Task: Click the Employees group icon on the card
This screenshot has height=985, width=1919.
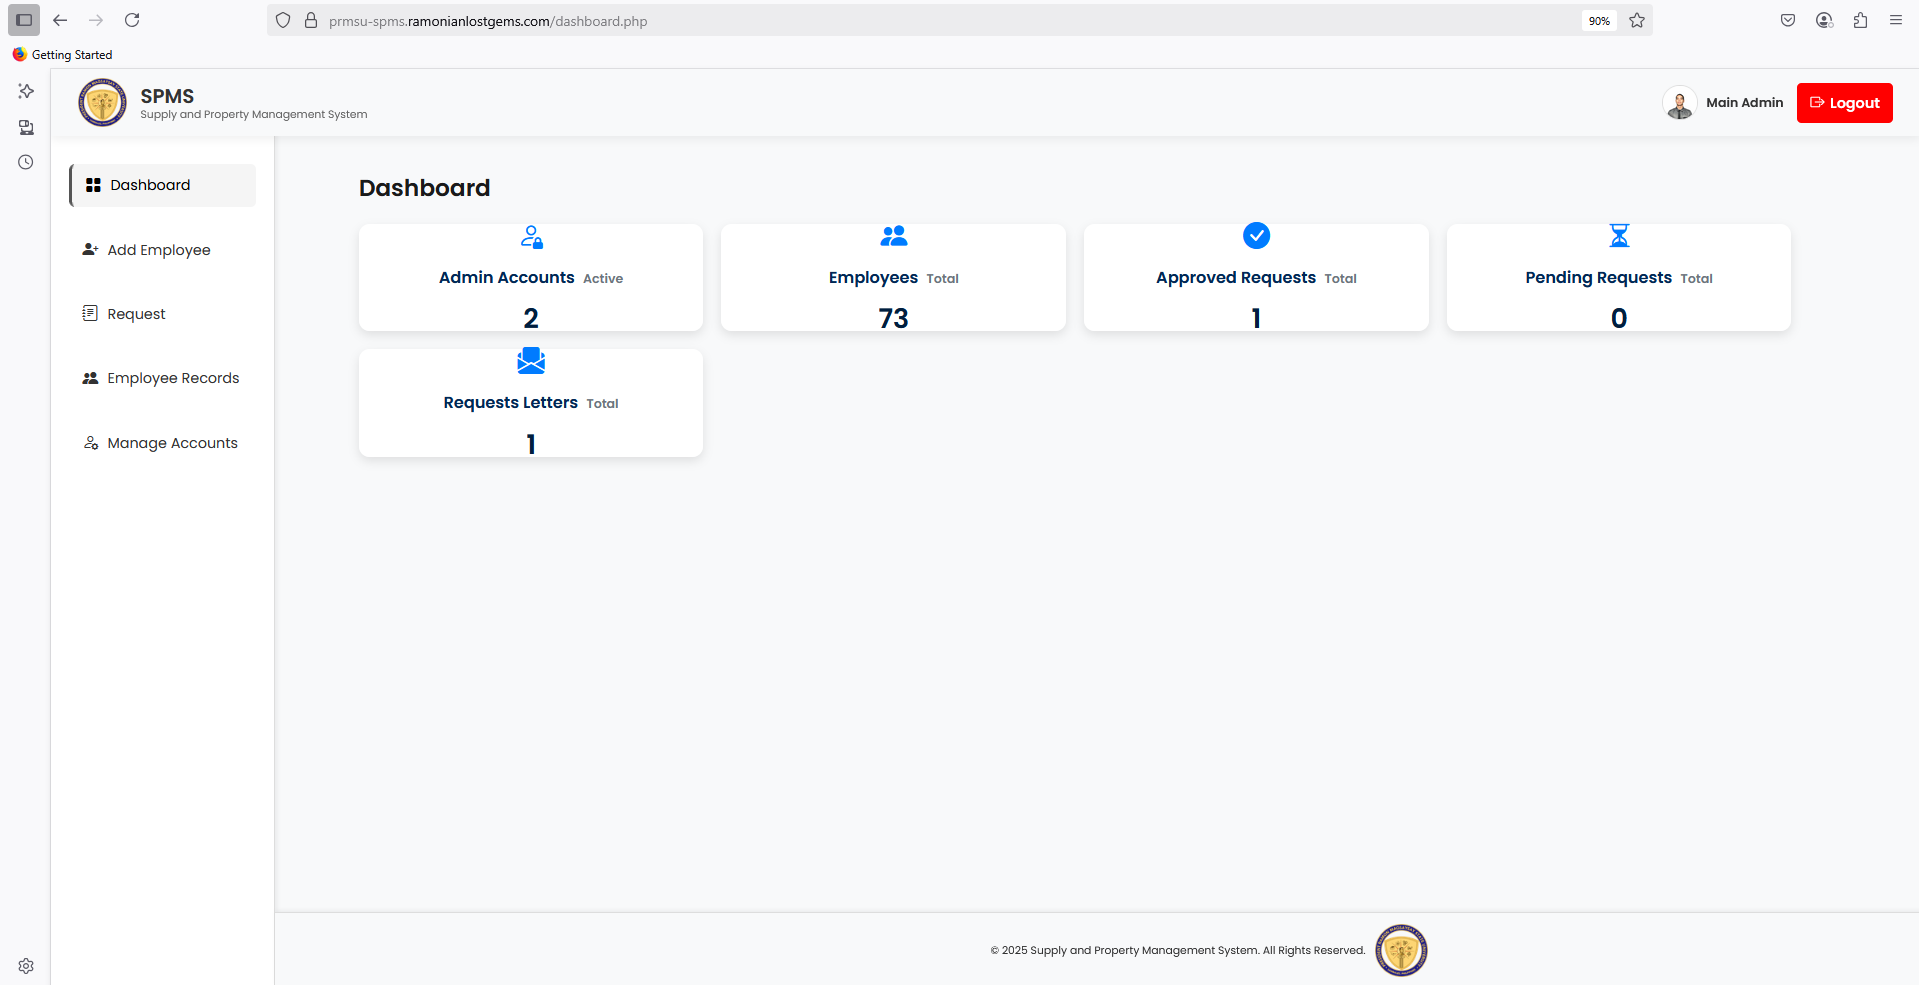Action: pos(893,236)
